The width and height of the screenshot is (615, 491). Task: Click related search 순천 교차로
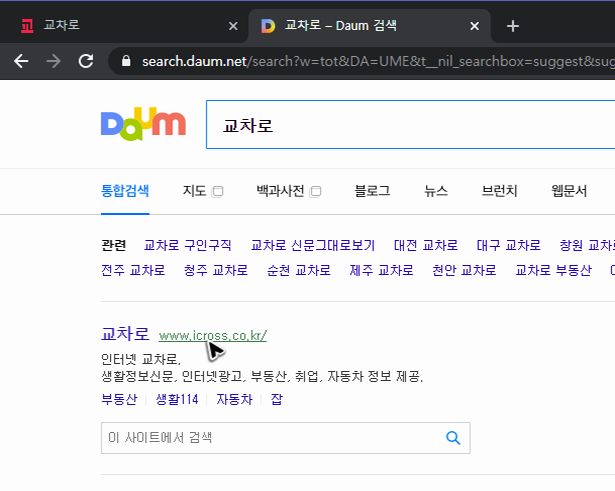point(298,270)
